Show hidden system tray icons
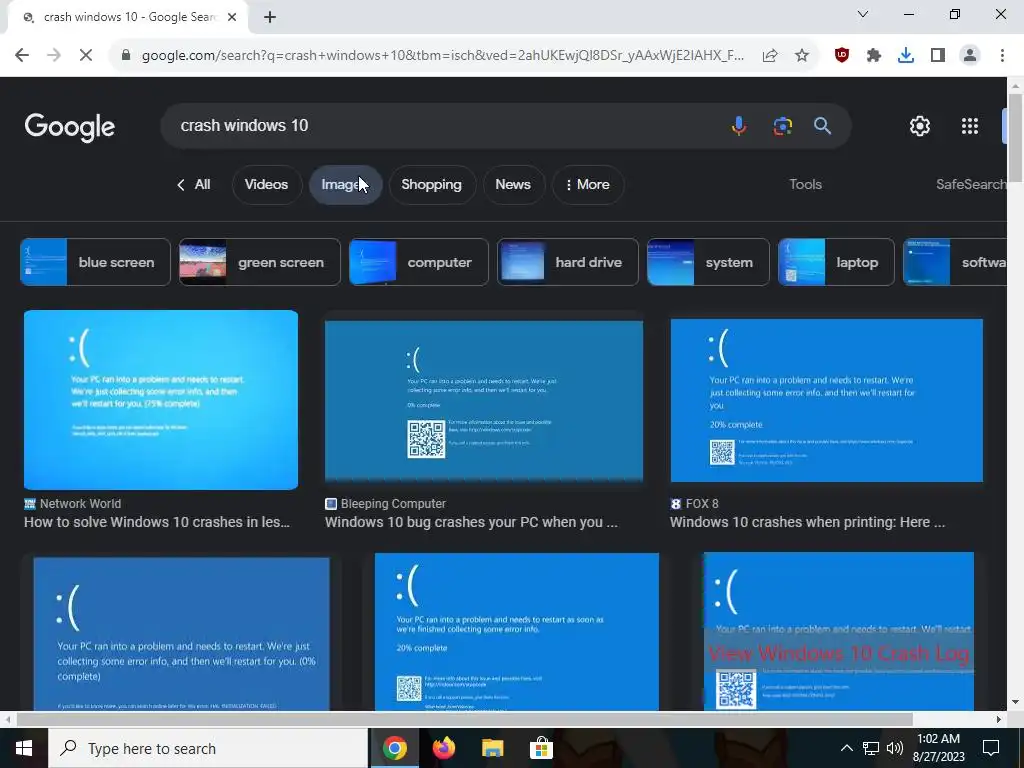1024x768 pixels. point(846,748)
